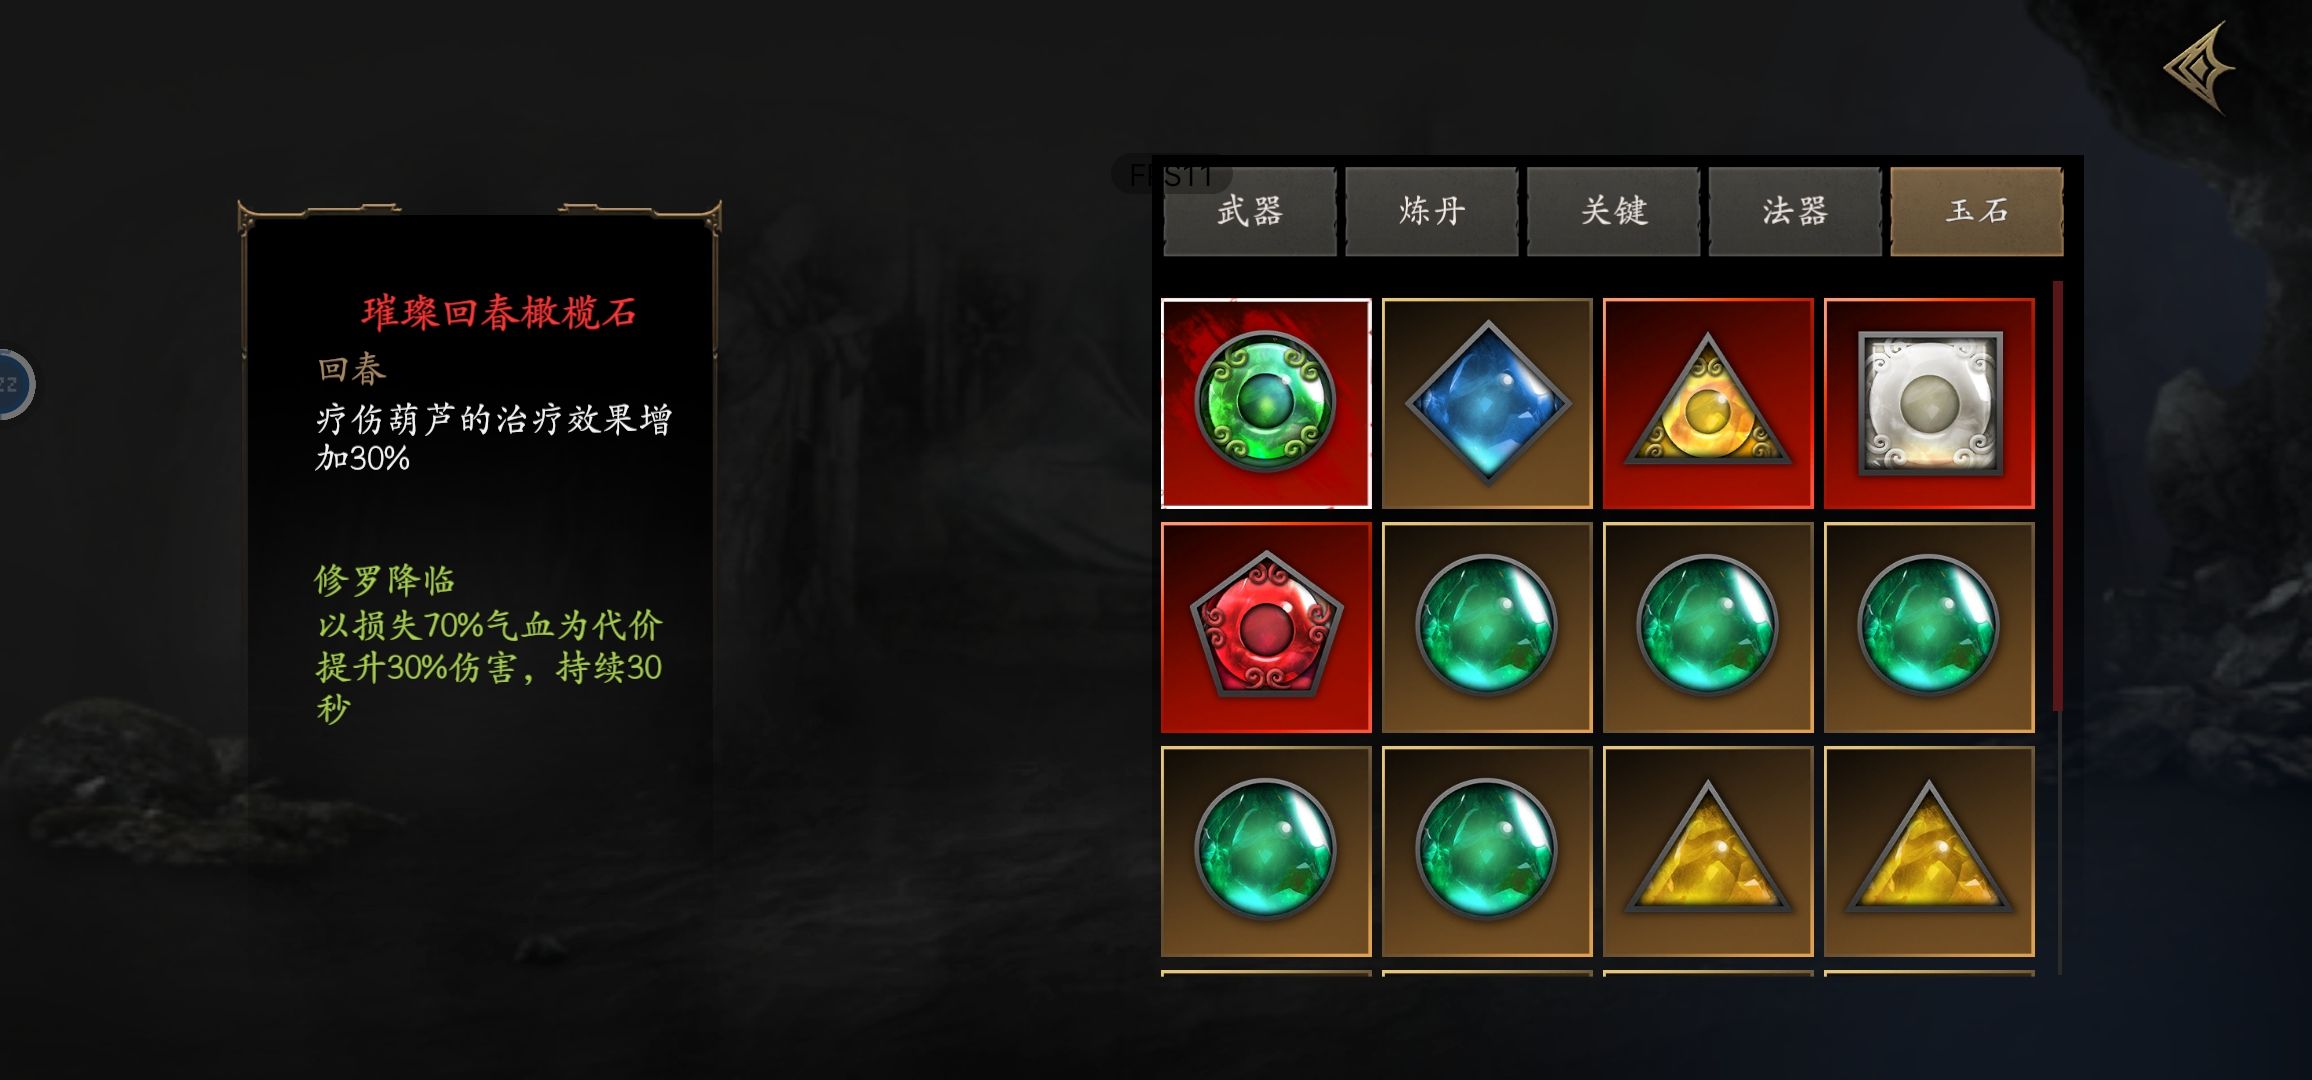Select the last green orb in second row

pyautogui.click(x=1929, y=627)
